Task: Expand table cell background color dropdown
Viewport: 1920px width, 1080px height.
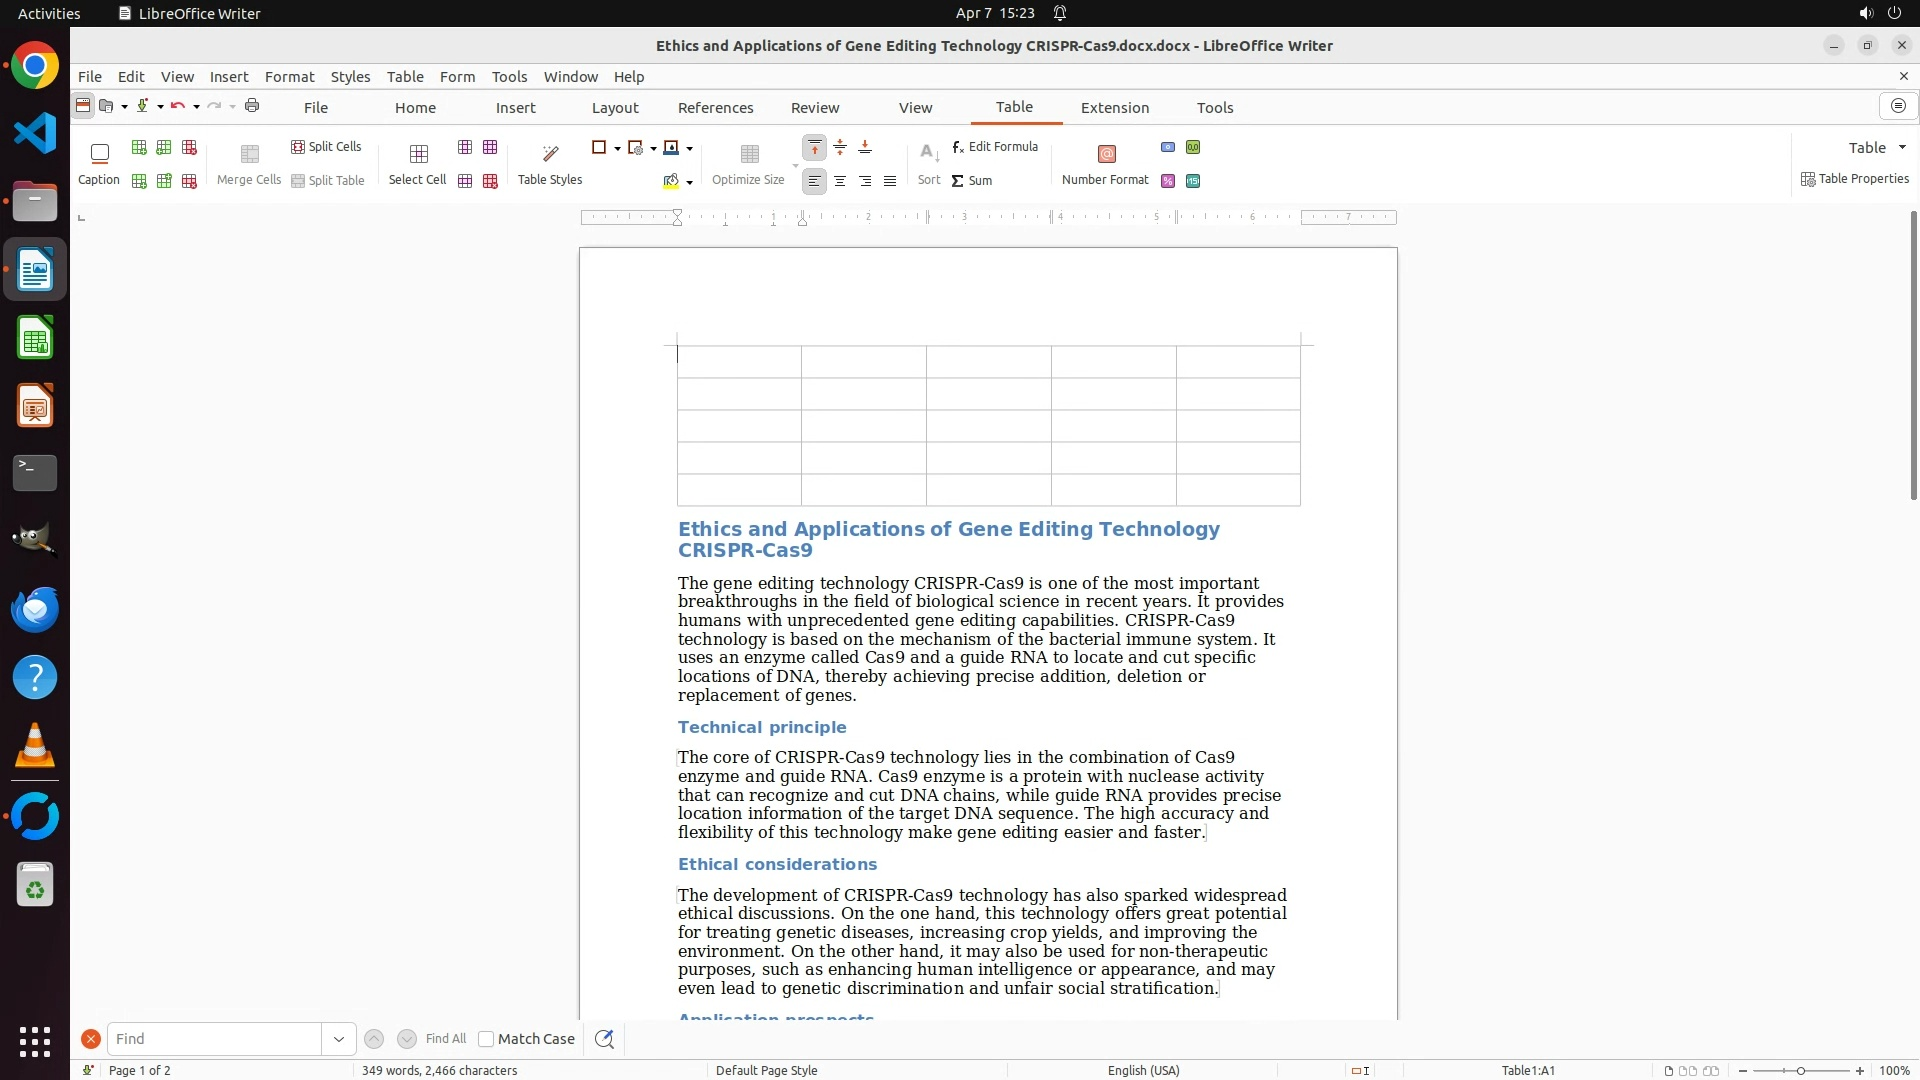Action: pos(689,183)
